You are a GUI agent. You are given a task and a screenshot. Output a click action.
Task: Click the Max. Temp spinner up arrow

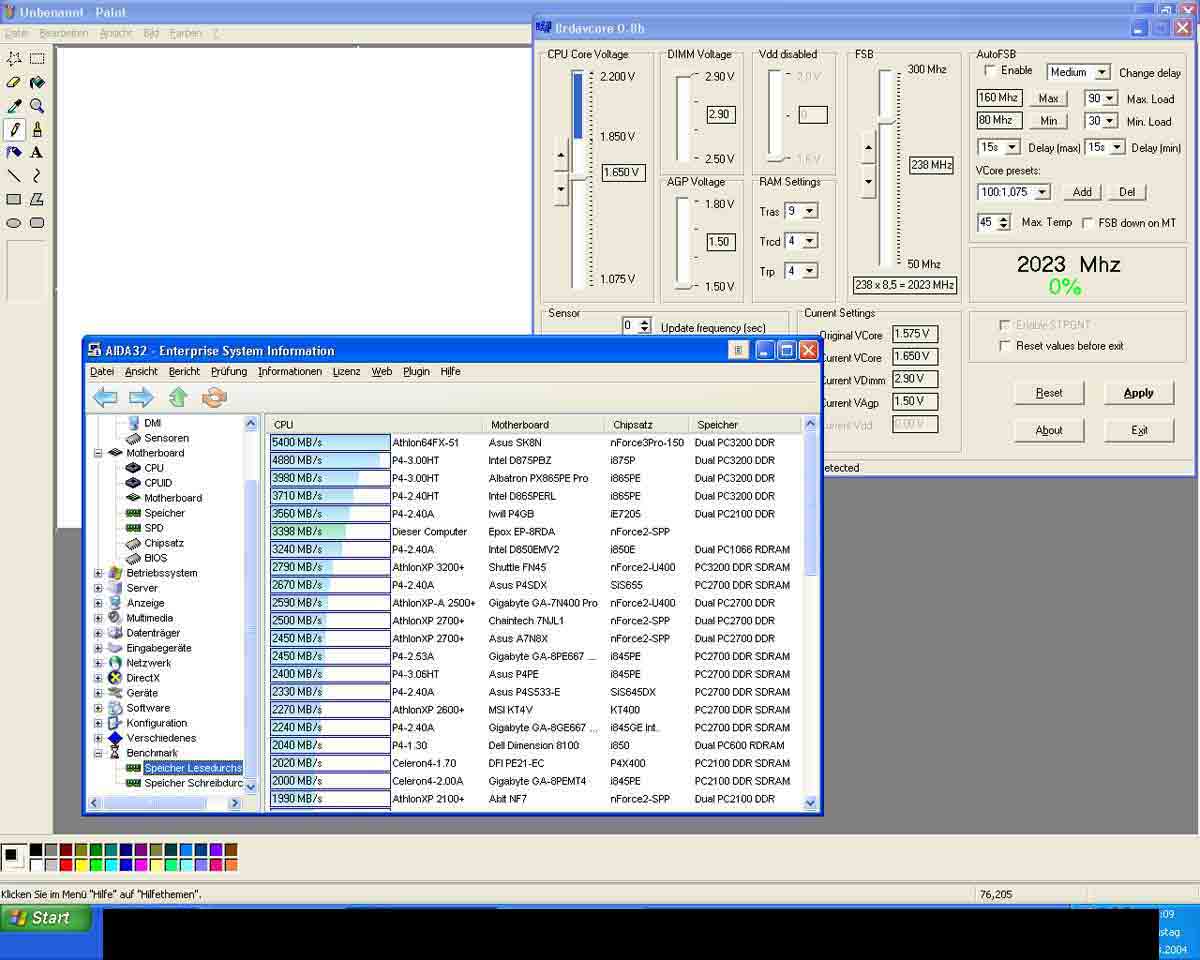coord(1004,218)
